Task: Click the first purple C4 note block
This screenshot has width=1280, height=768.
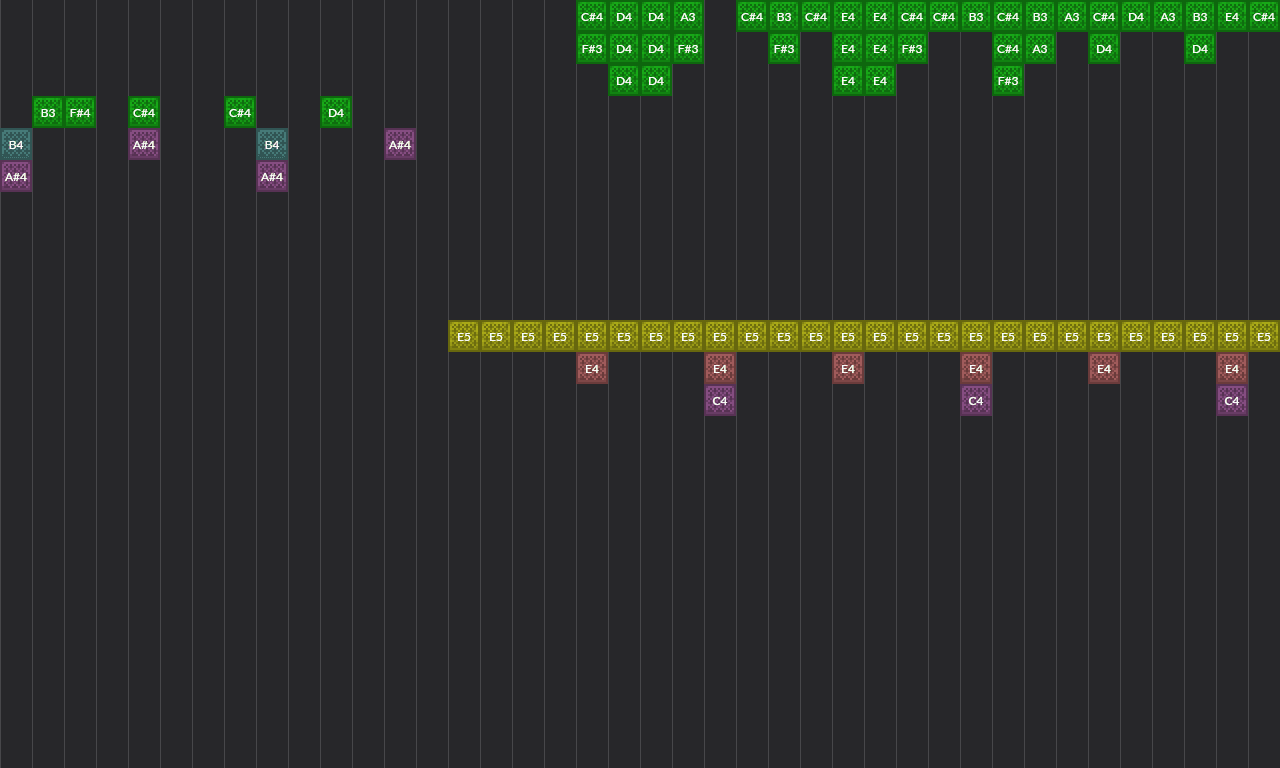Action: (720, 400)
